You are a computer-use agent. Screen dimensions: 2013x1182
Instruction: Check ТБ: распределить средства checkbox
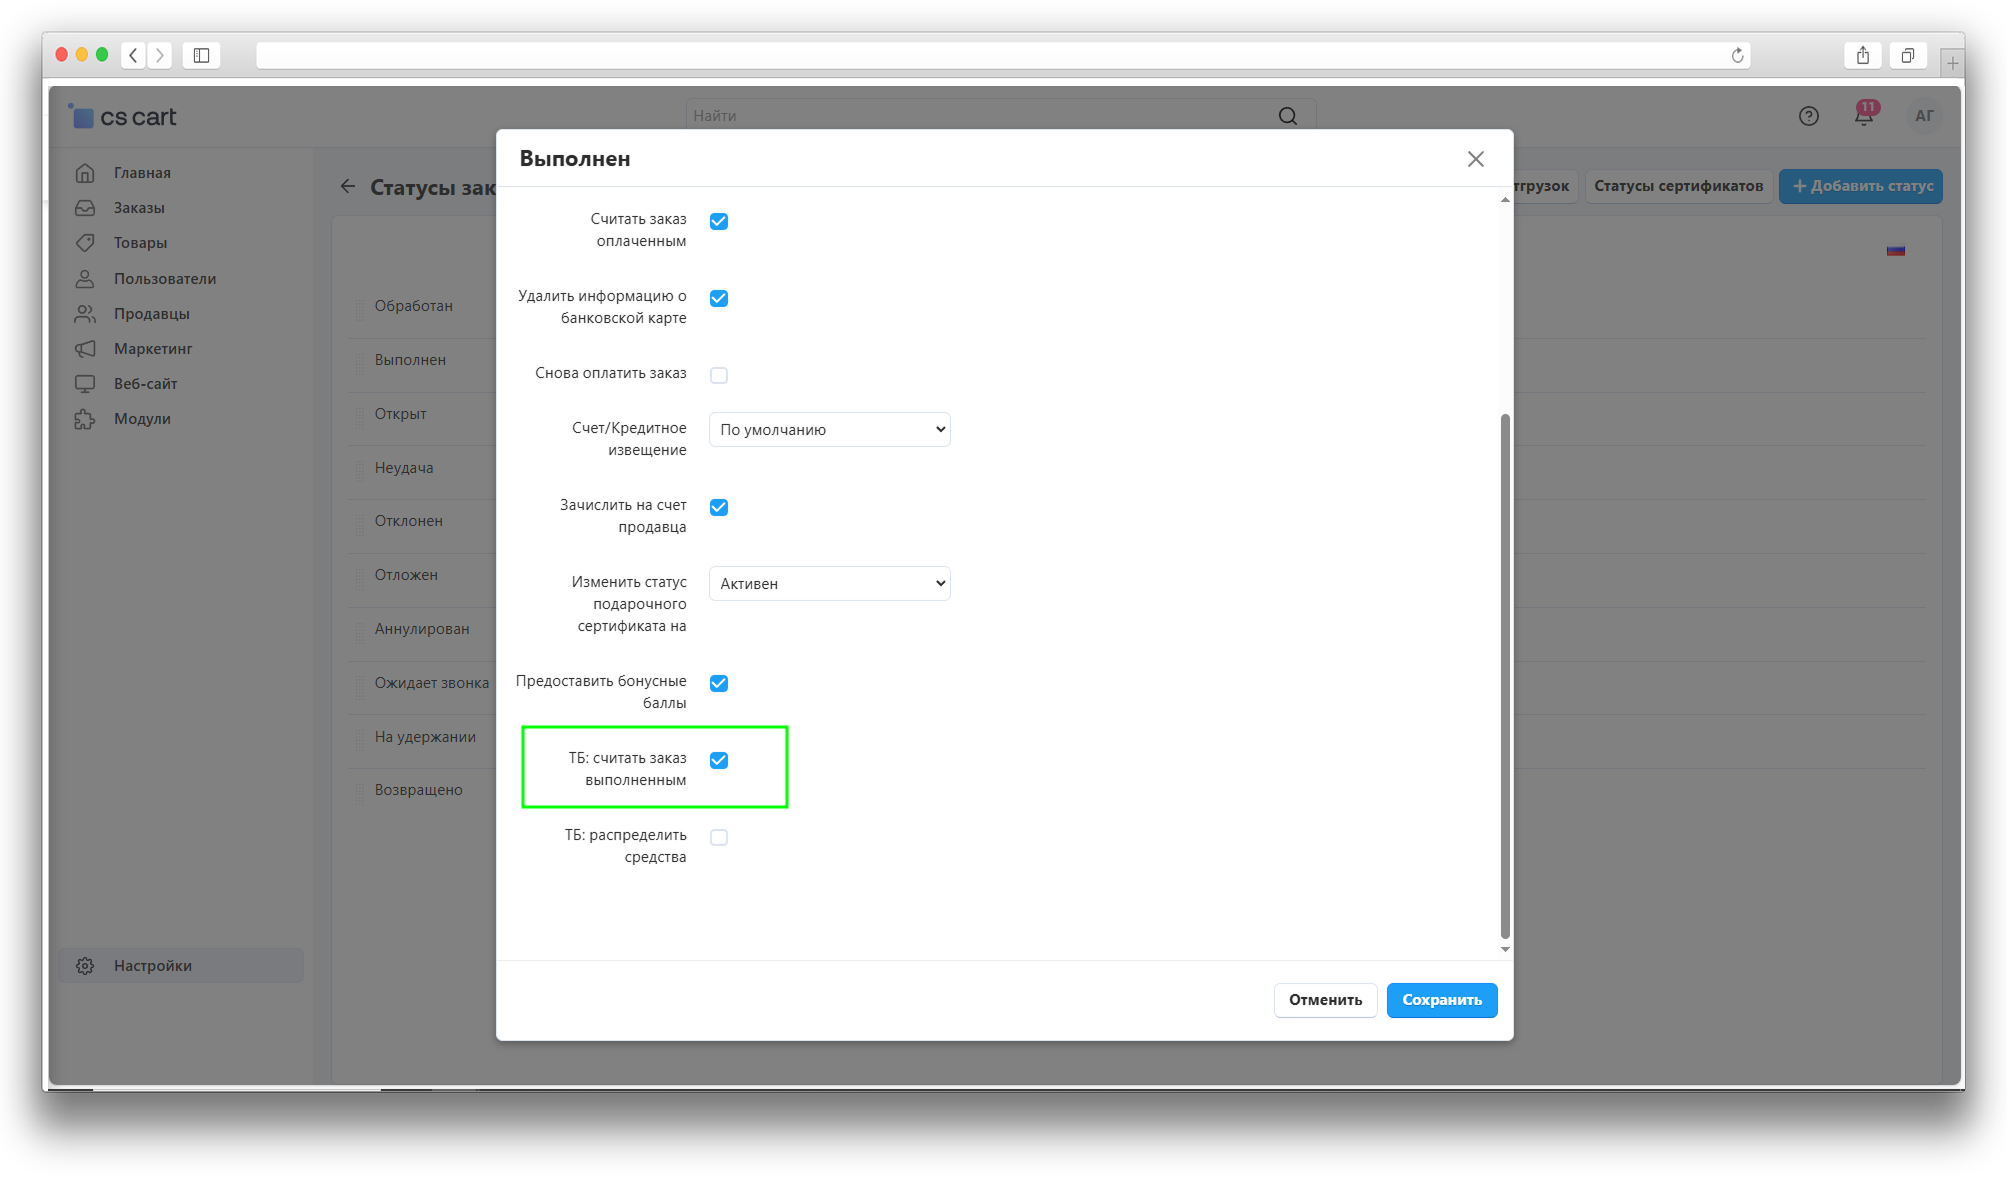(718, 837)
